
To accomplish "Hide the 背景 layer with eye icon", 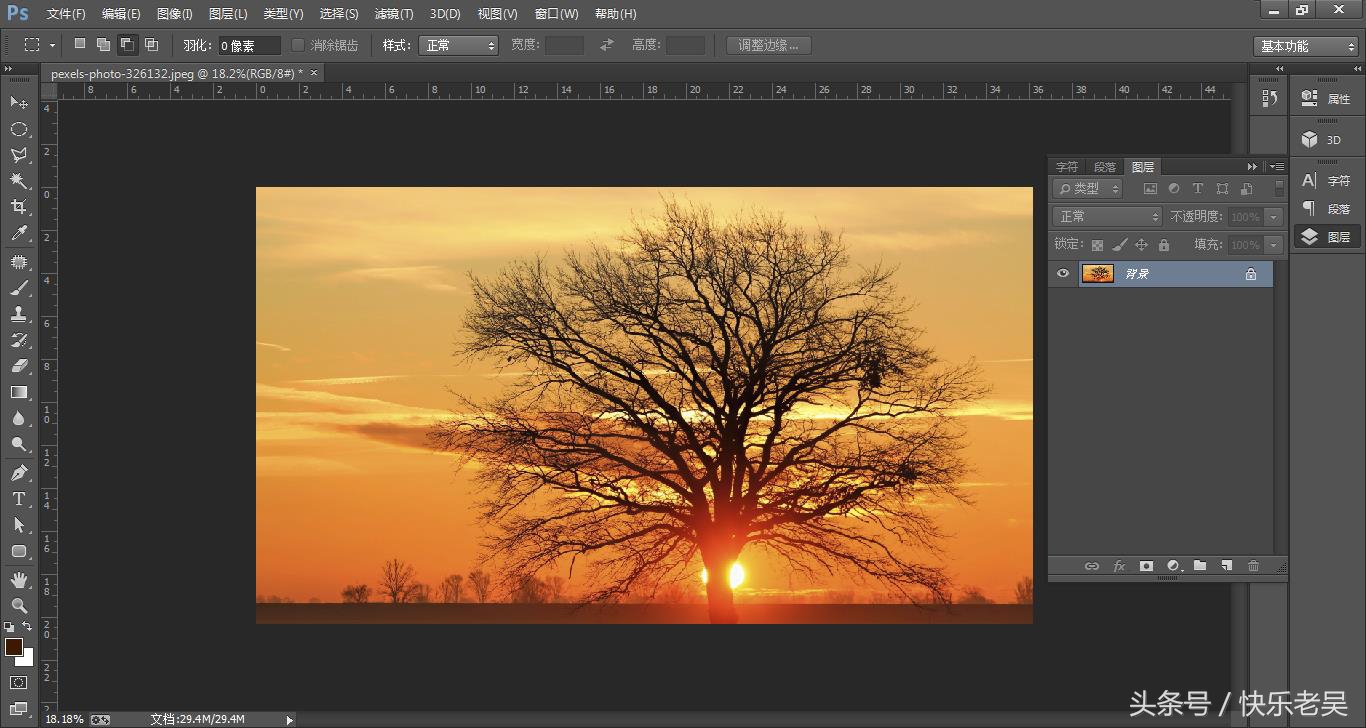I will [x=1063, y=274].
